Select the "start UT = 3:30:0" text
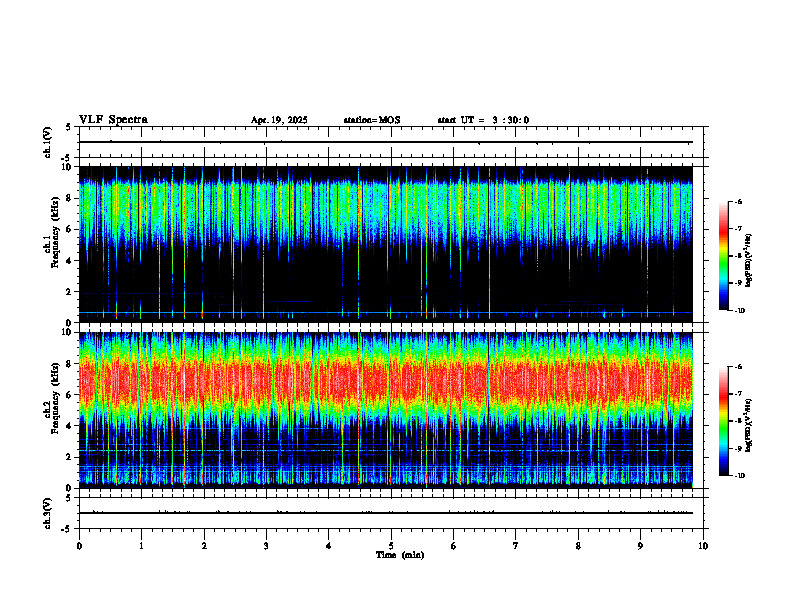This screenshot has width=792, height=612. [483, 120]
